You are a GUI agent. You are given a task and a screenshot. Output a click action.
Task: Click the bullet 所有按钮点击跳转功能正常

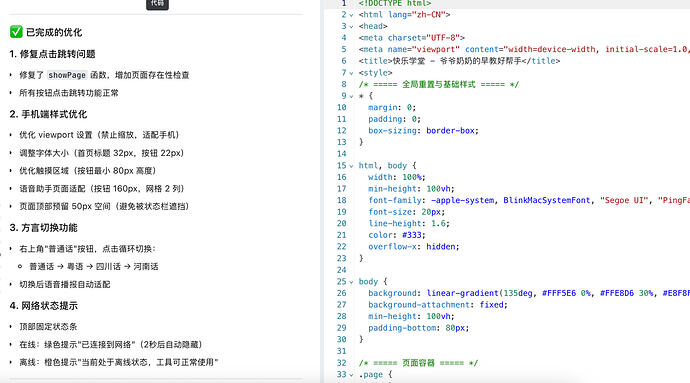[69, 93]
